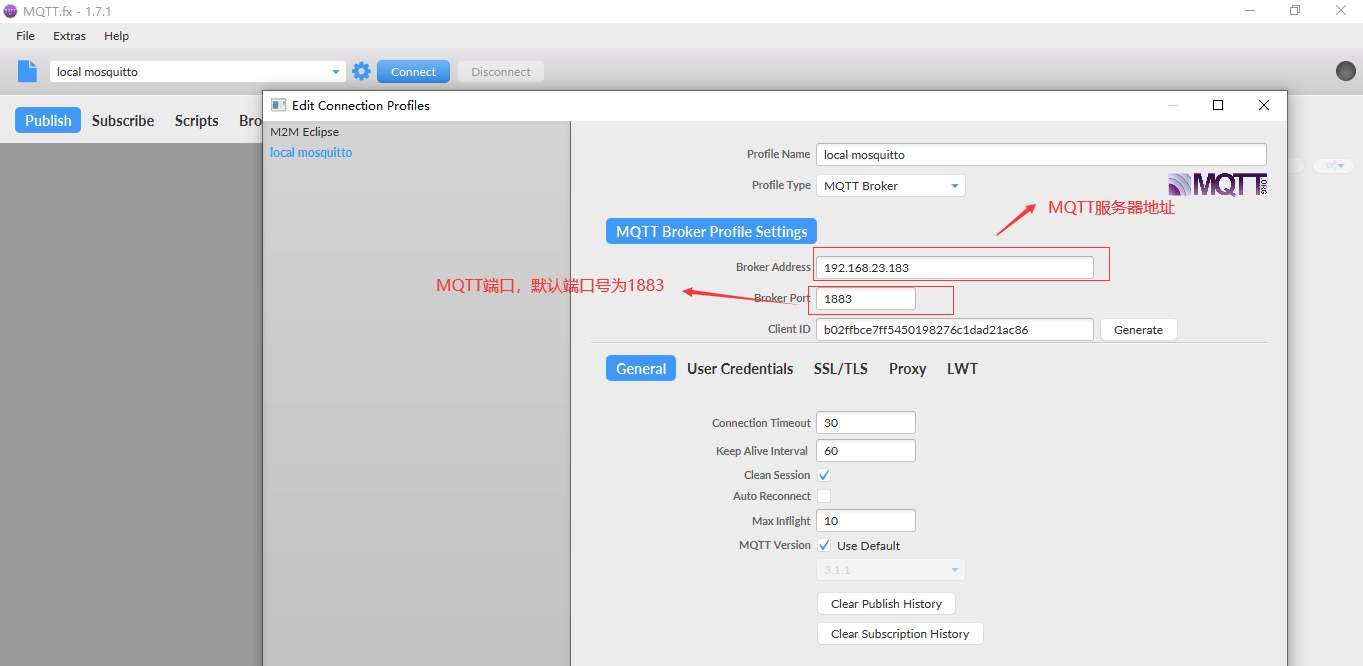
Task: Click the connection profile file icon
Action: tap(27, 71)
